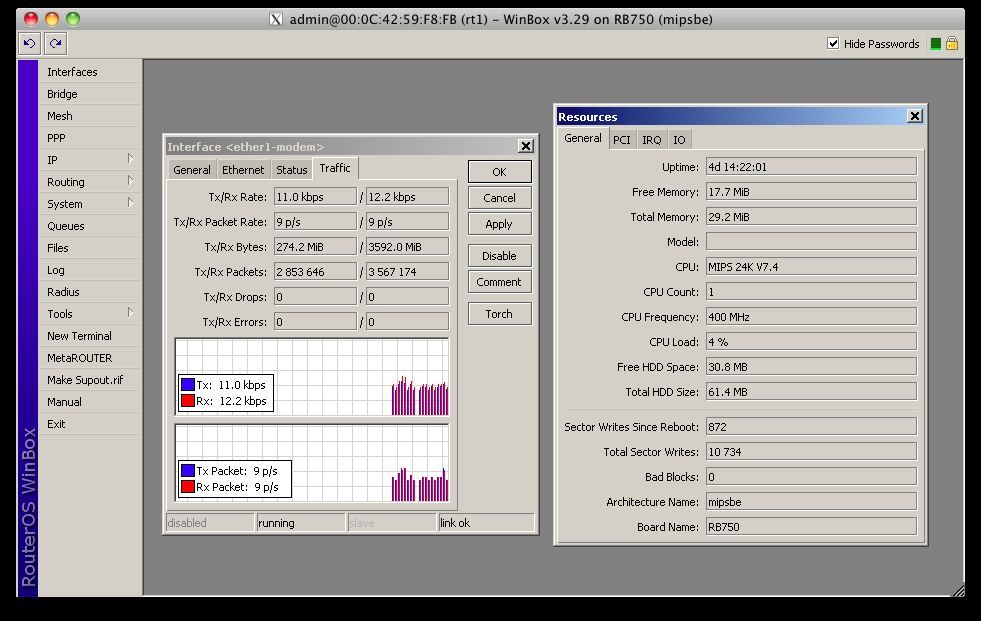This screenshot has width=981, height=621.
Task: Switch to the IRQ tab
Action: pyautogui.click(x=651, y=139)
